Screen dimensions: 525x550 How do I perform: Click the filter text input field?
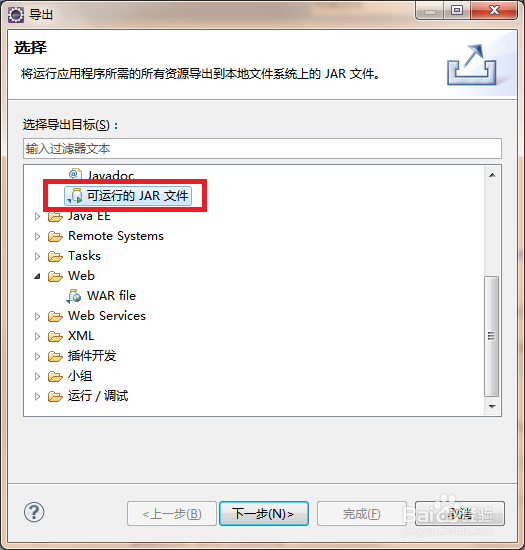tap(262, 148)
